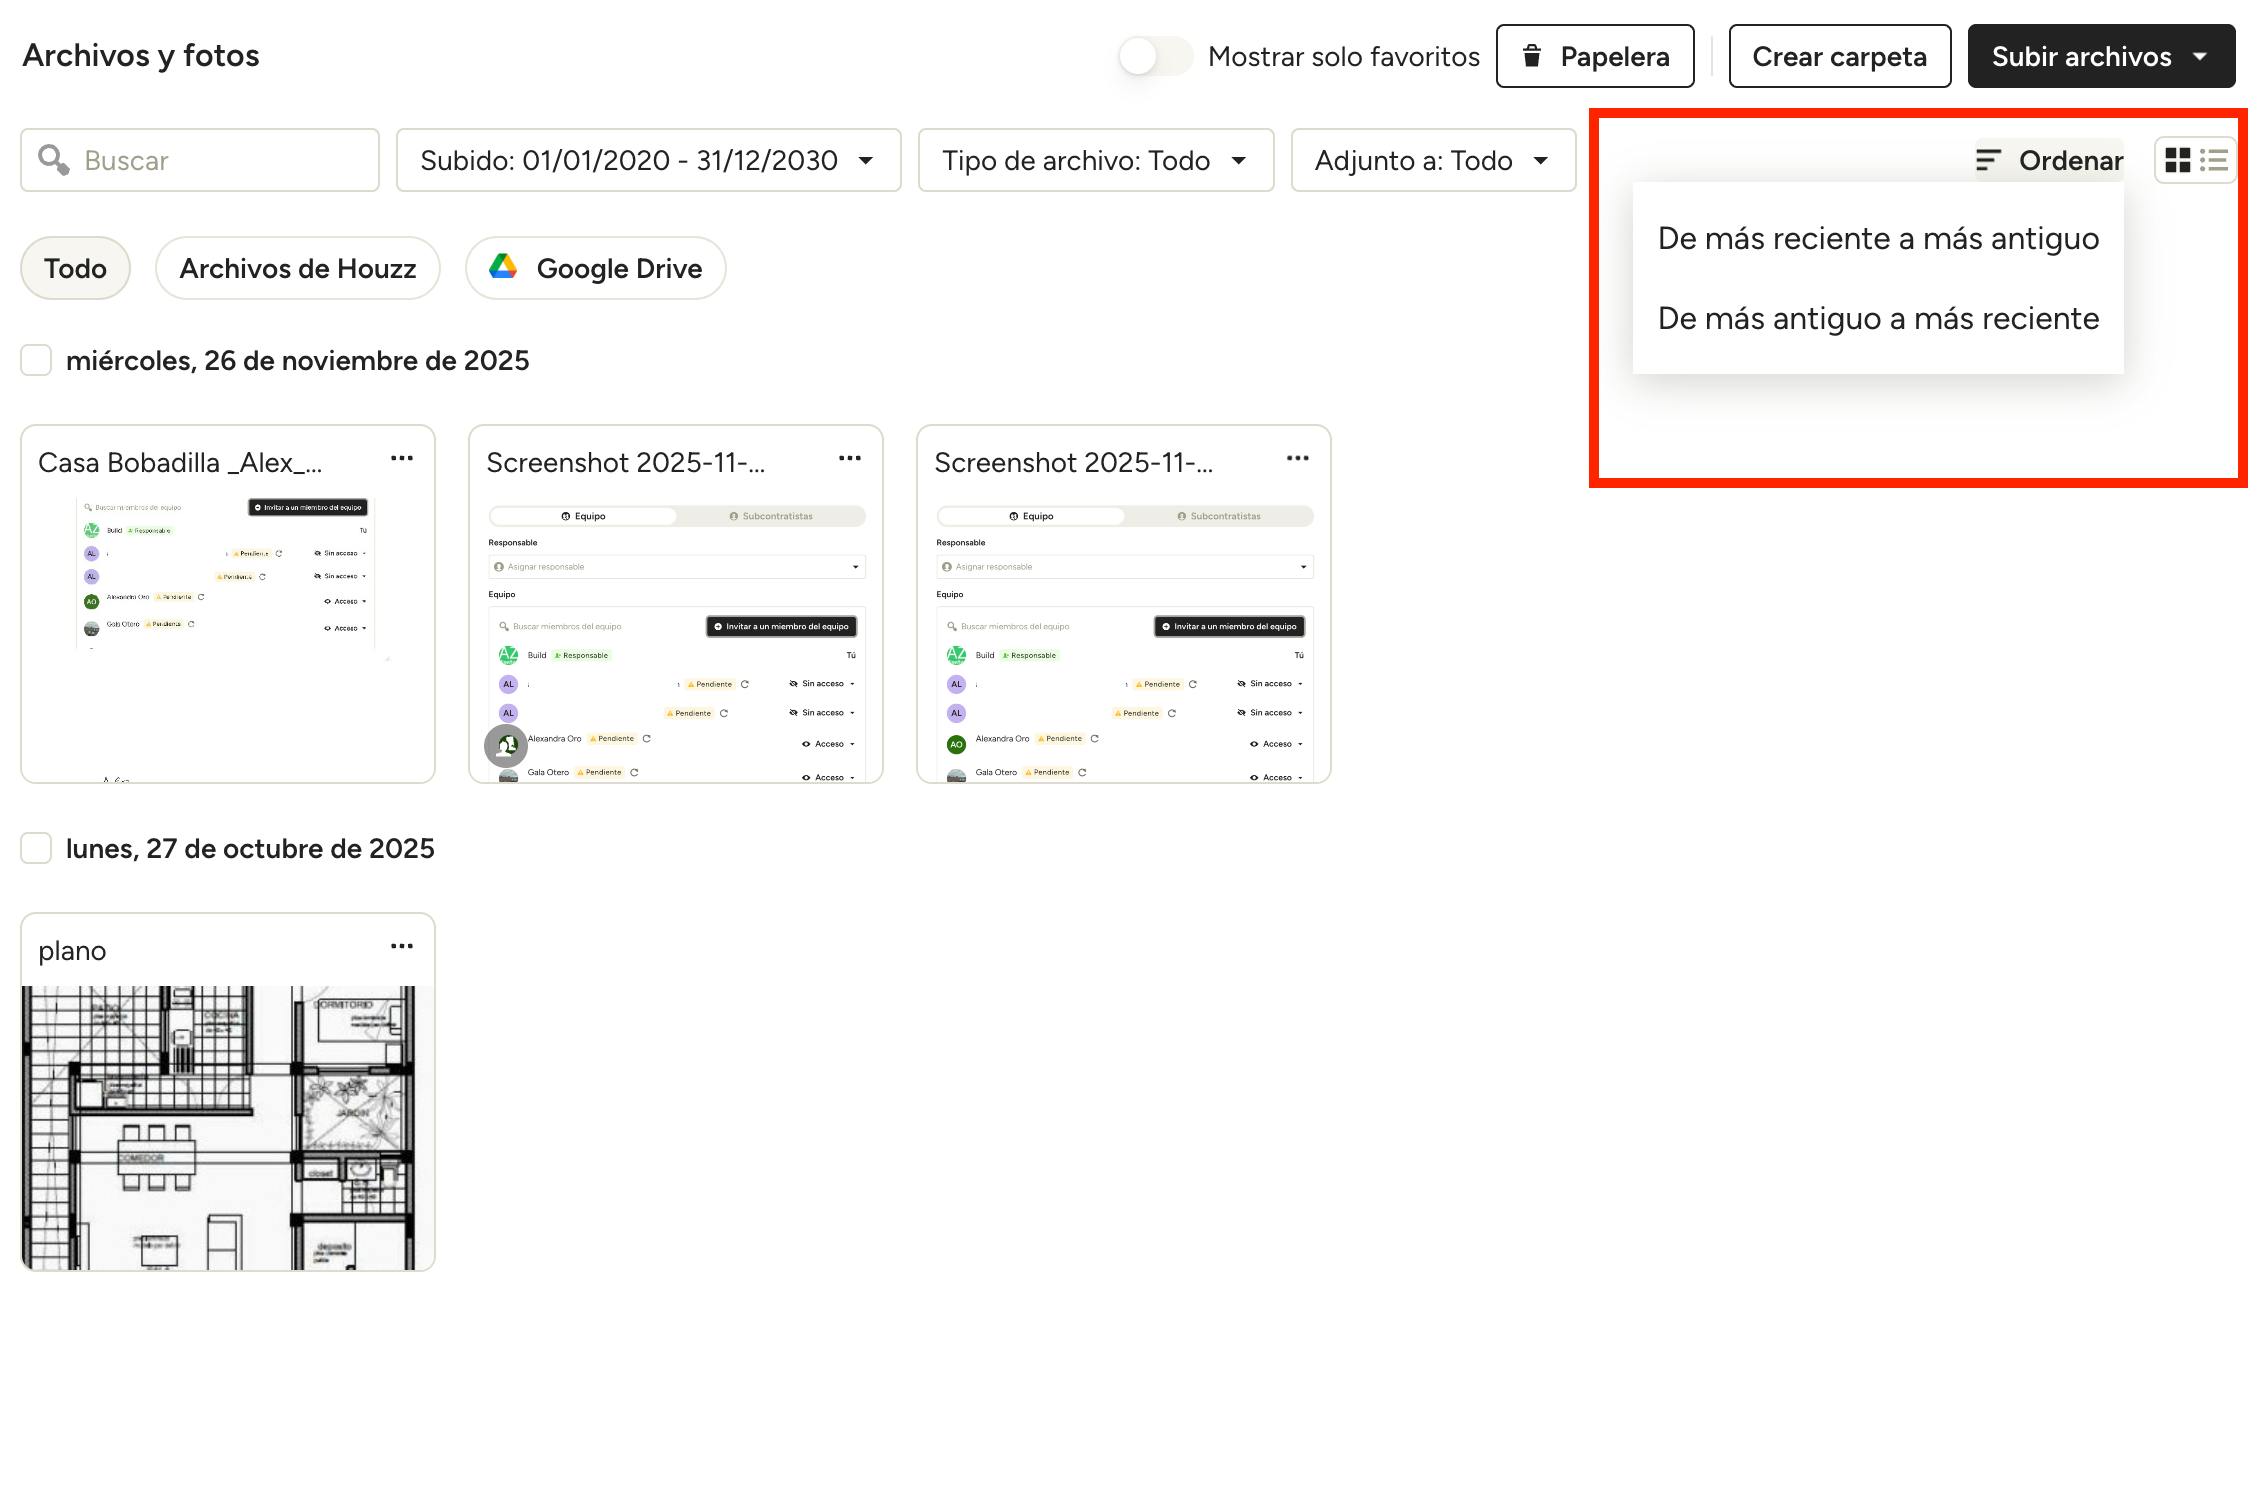Switch to list view icon
The image size is (2268, 1494).
(2214, 160)
